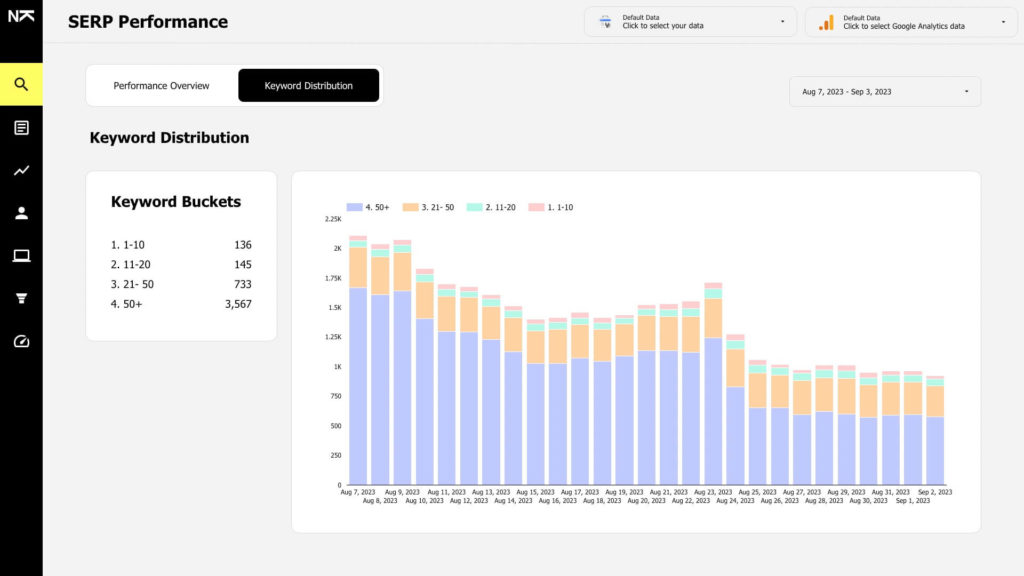This screenshot has width=1024, height=576.
Task: Click the Sep 2, 2023 chart bar
Action: coord(935,430)
